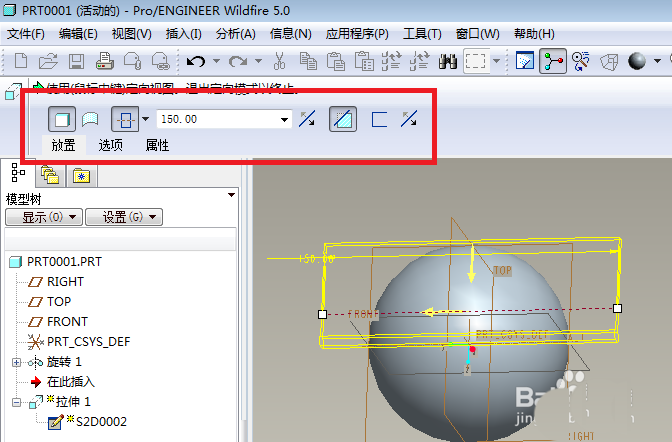Open Find with the binoculars icon
The width and height of the screenshot is (672, 442).
pyautogui.click(x=448, y=61)
